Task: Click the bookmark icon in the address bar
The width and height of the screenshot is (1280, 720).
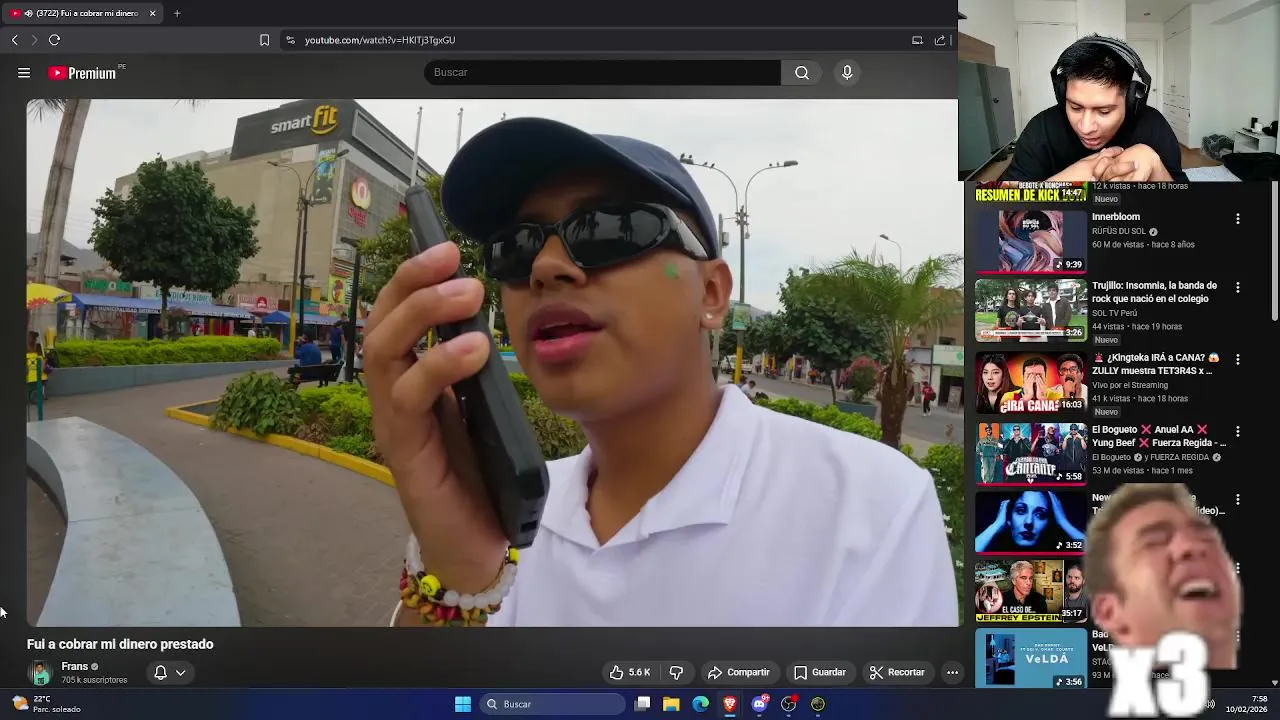Action: [x=264, y=40]
